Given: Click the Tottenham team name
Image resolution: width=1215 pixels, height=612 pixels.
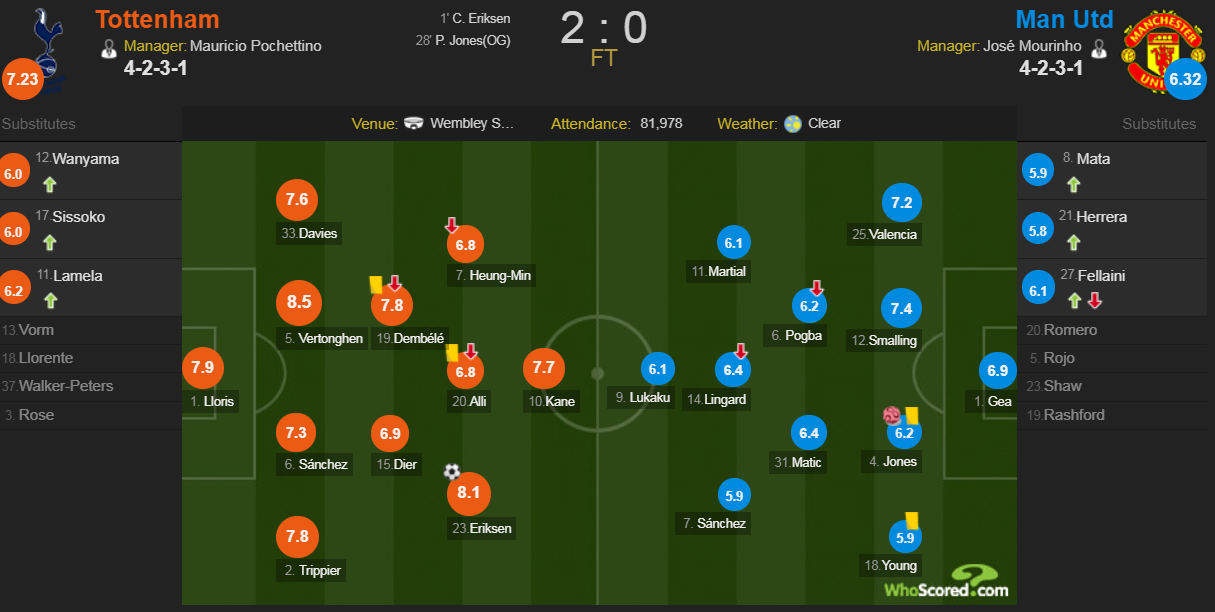Looking at the screenshot, I should (x=157, y=19).
